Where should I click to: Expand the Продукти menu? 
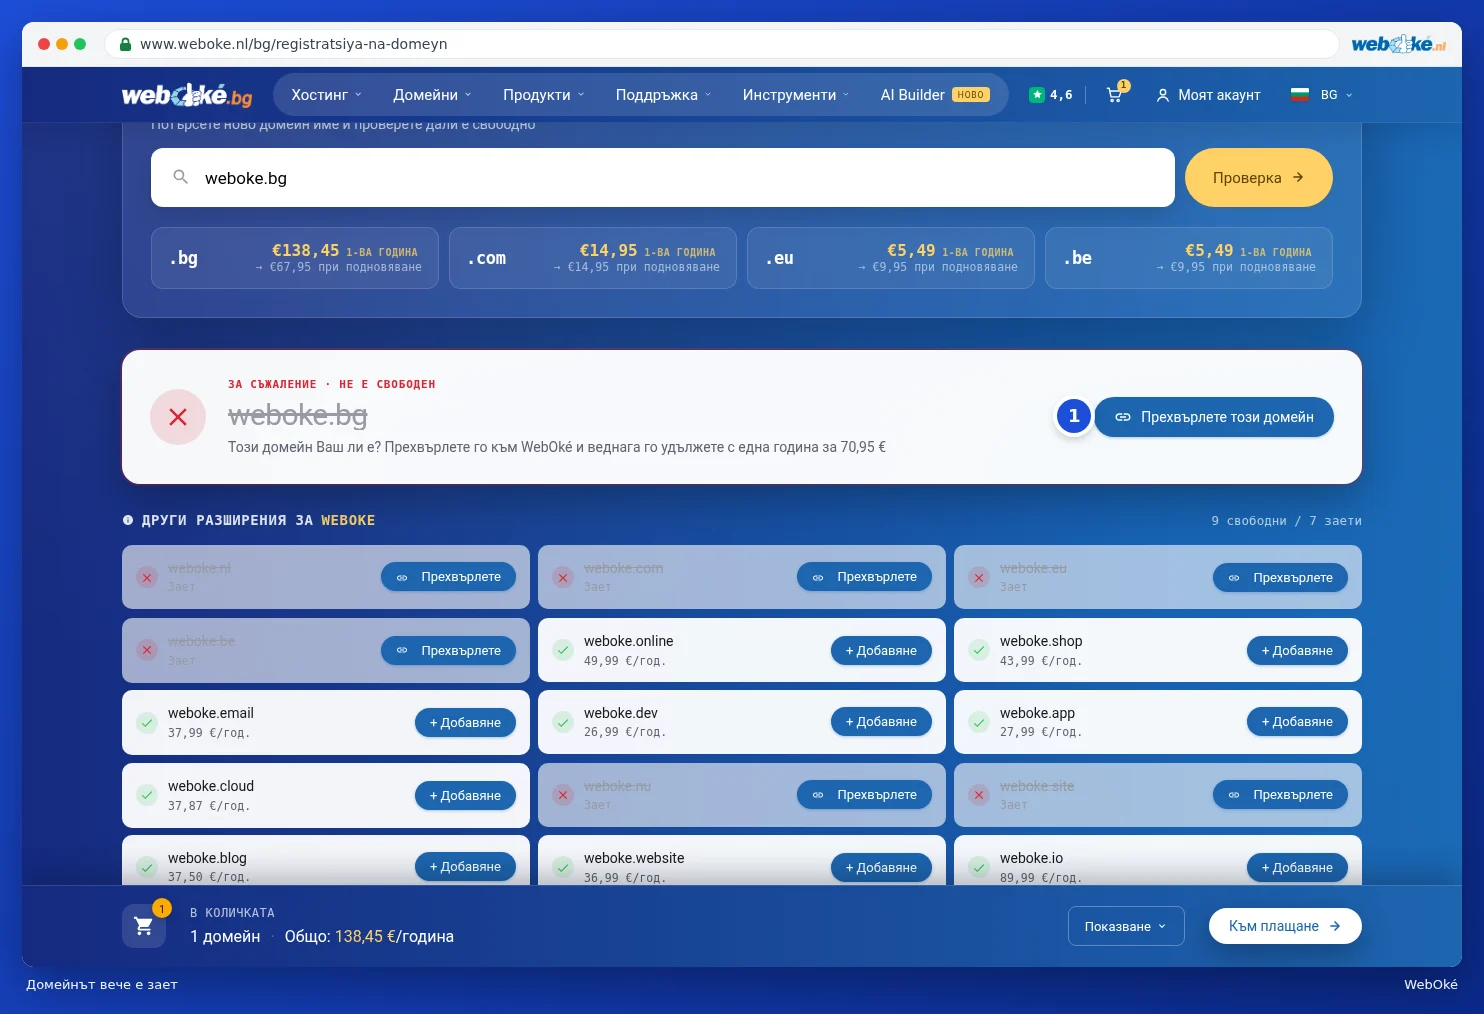543,95
